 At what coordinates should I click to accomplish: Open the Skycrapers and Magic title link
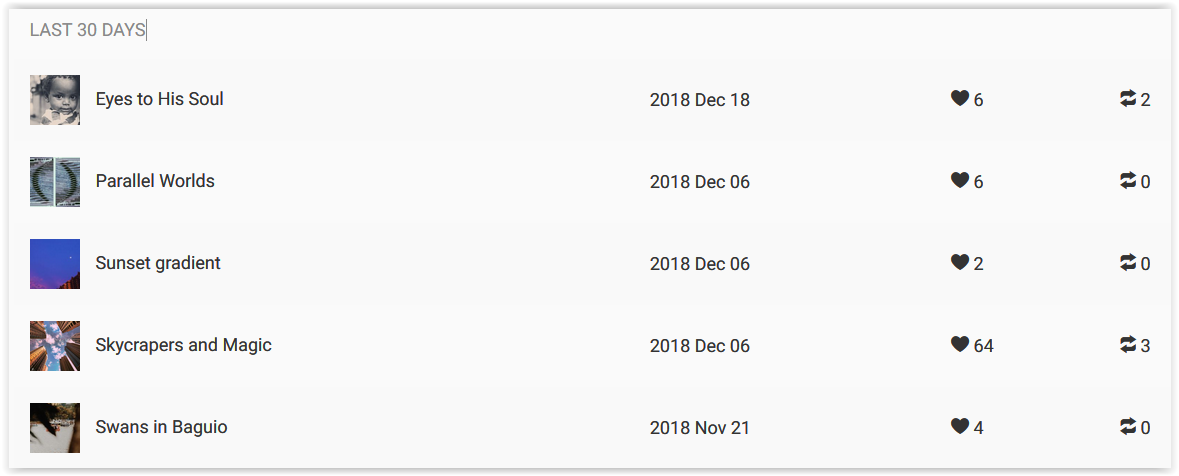(x=183, y=345)
